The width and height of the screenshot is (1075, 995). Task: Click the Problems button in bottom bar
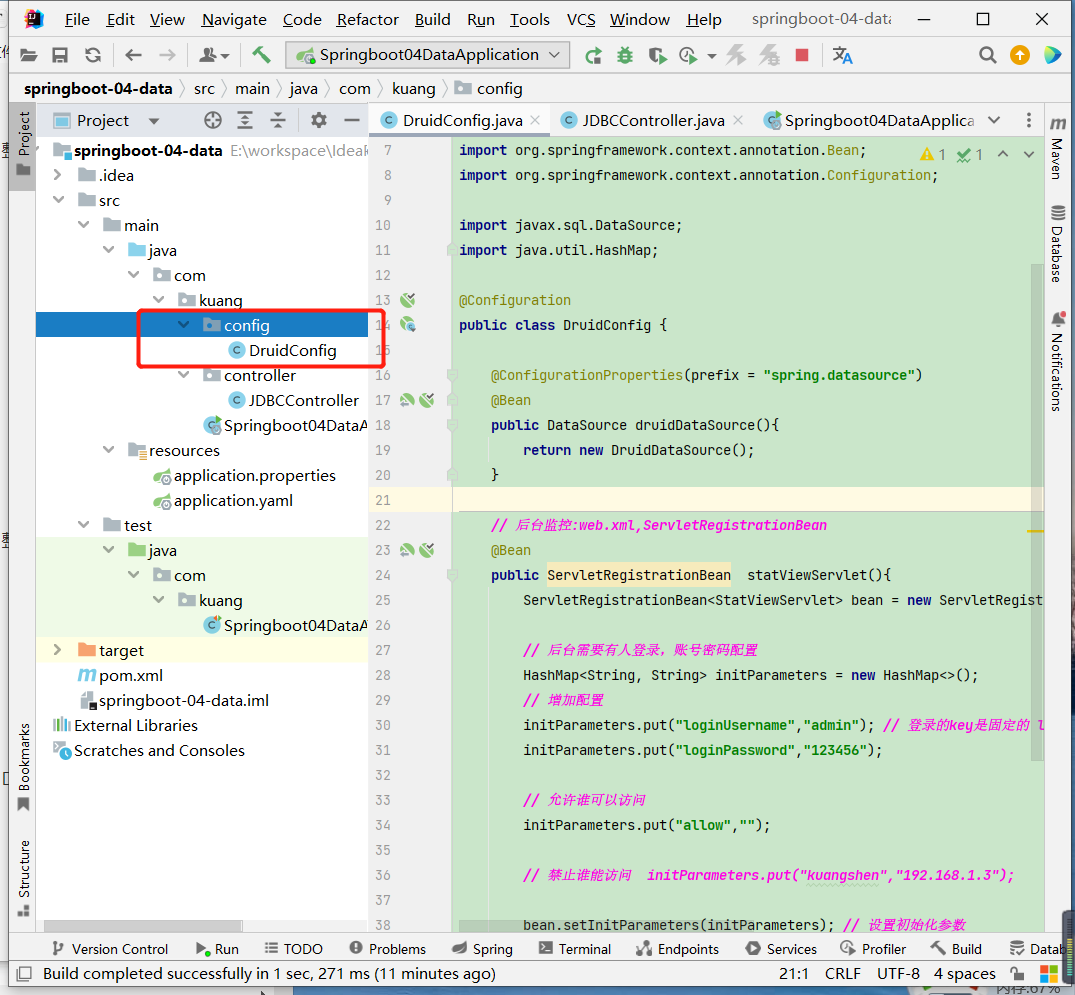[388, 948]
